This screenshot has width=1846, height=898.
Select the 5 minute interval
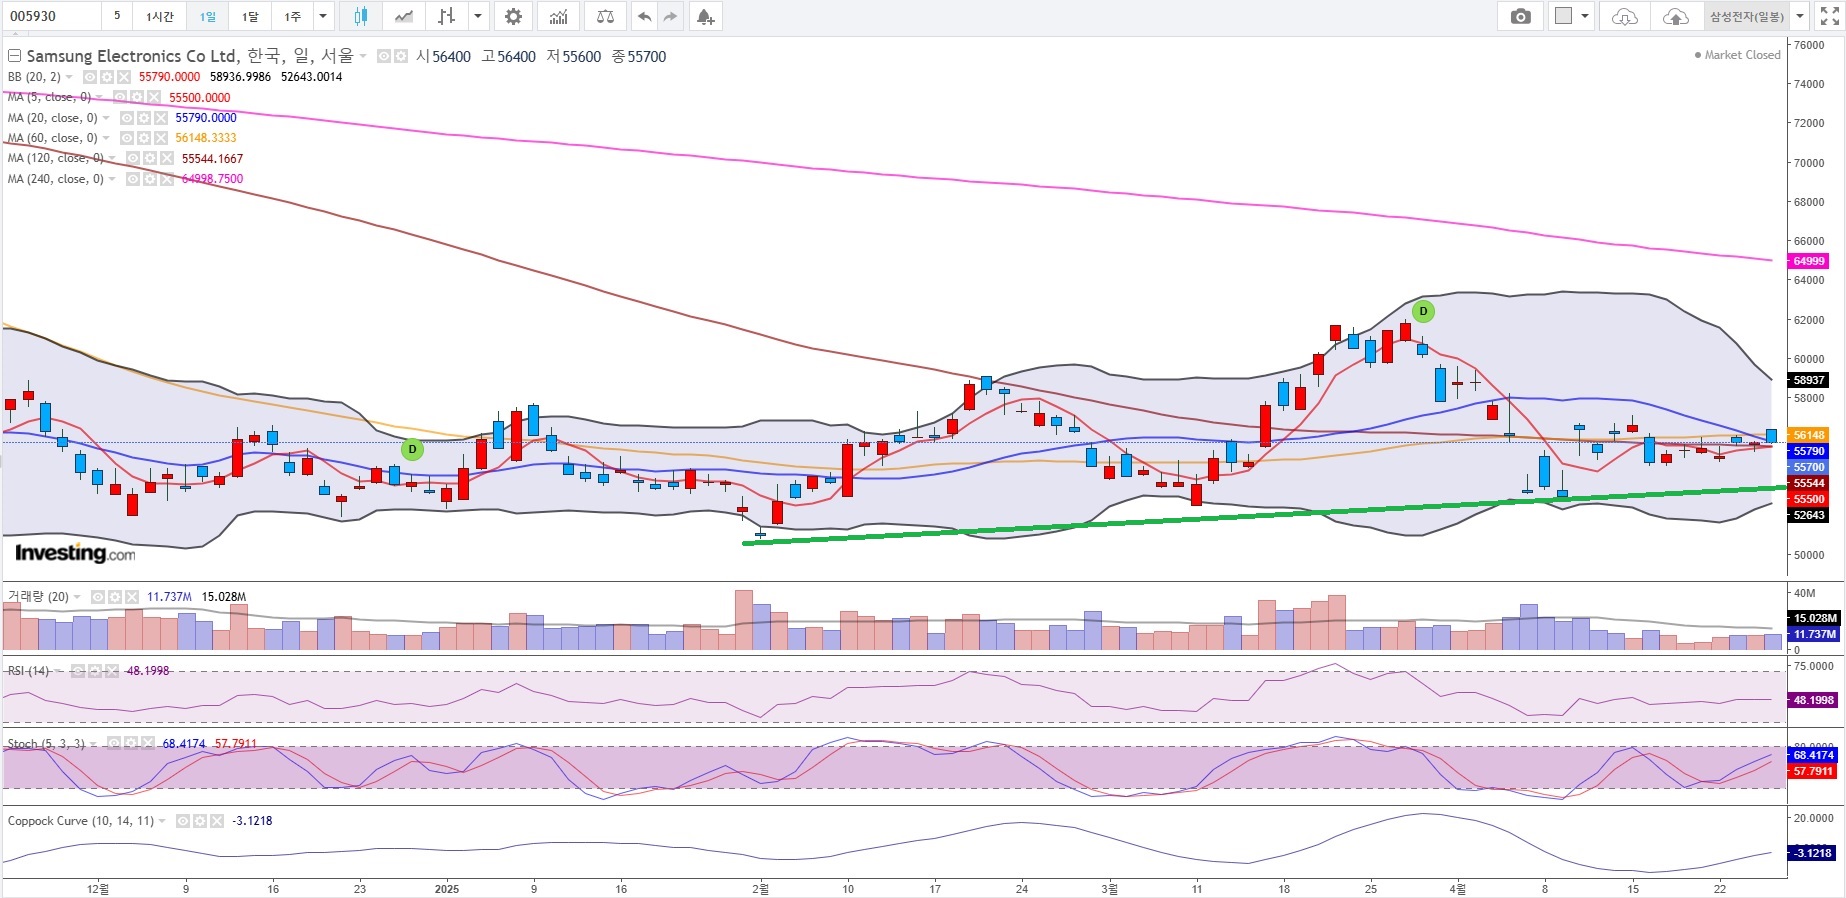(x=117, y=16)
